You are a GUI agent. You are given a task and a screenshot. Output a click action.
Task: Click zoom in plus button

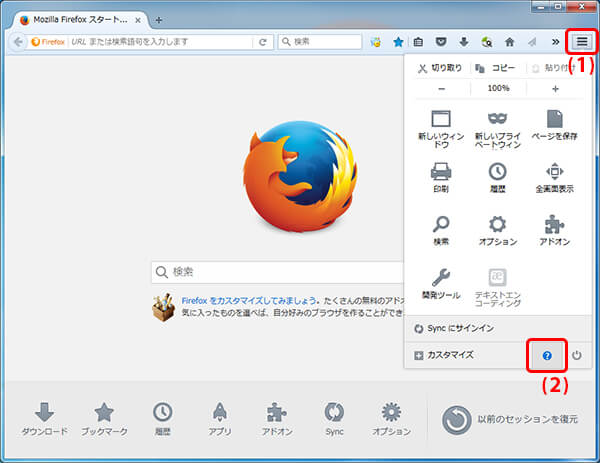555,88
